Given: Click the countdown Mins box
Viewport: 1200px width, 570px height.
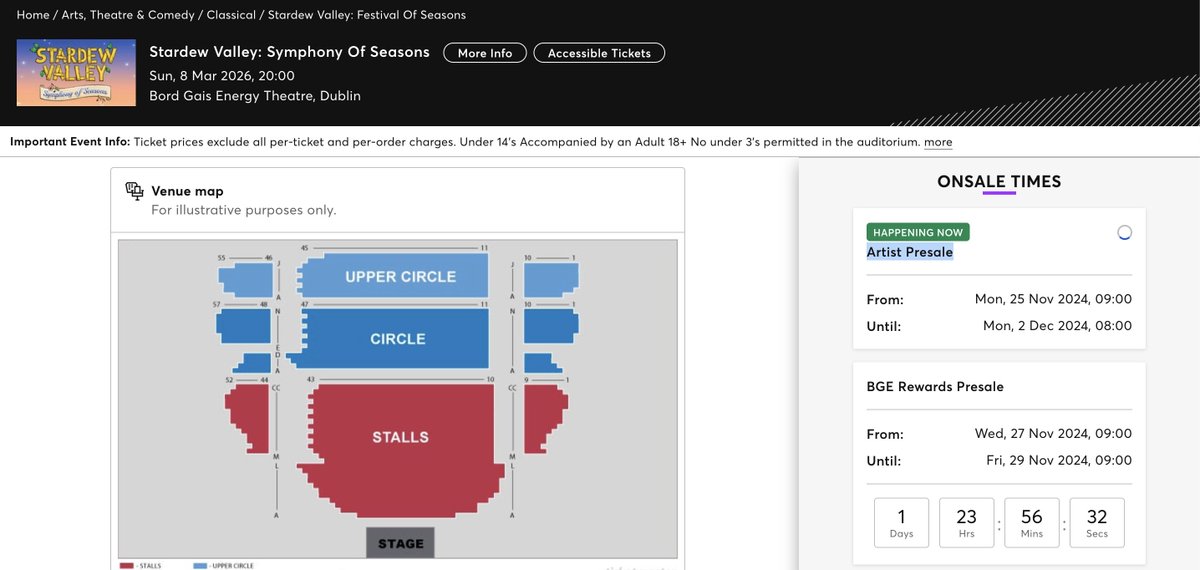Looking at the screenshot, I should click(x=1031, y=523).
